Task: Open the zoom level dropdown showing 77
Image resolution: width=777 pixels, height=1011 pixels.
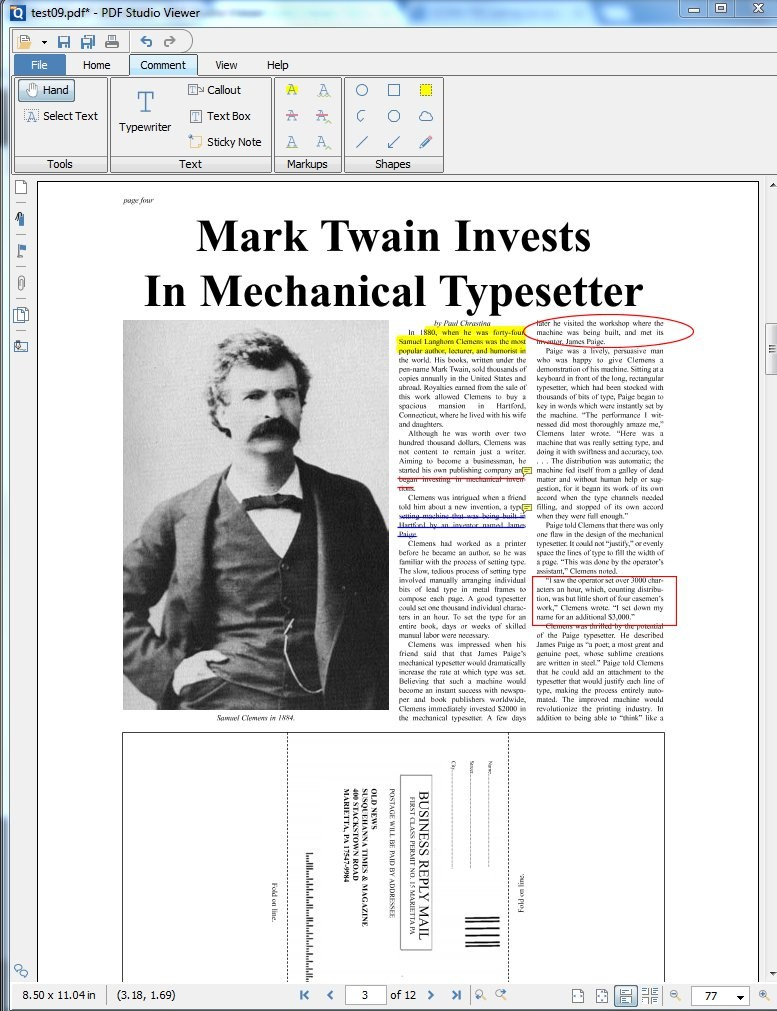Action: (x=740, y=996)
